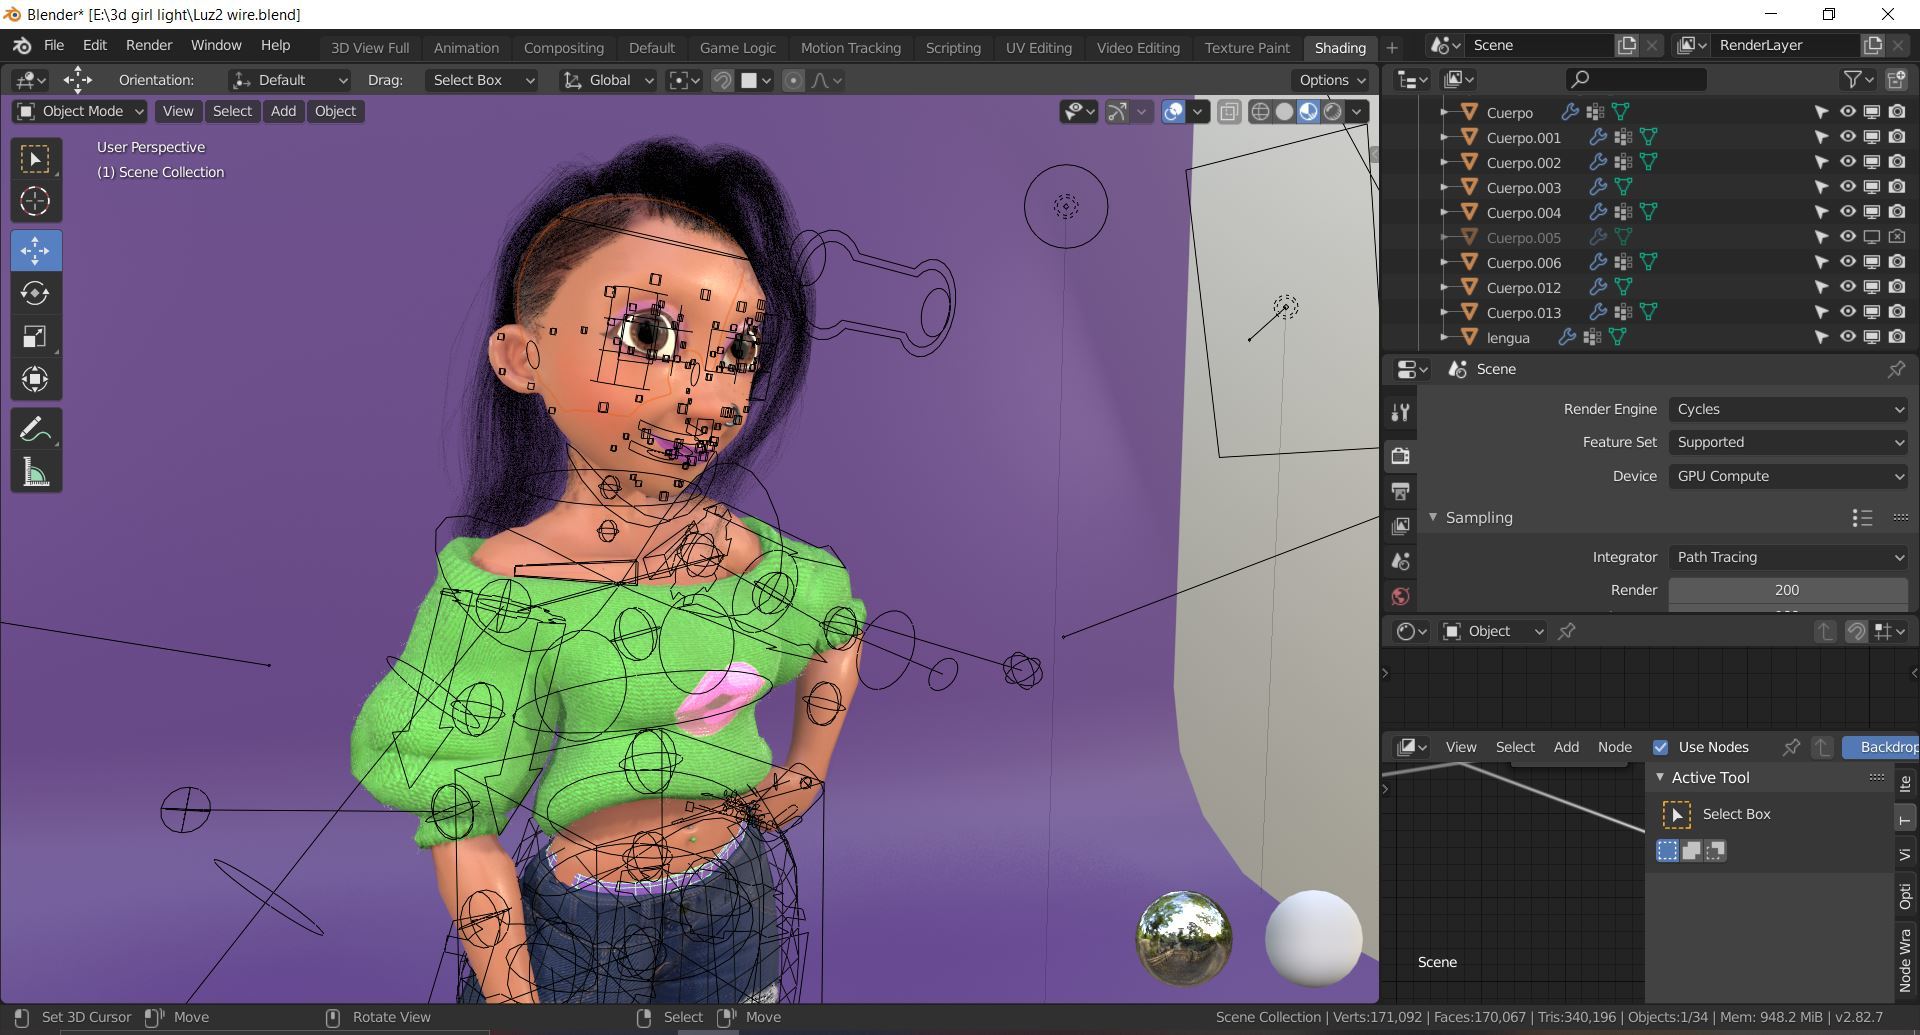Collapse the Sampling panel section
This screenshot has width=1920, height=1035.
click(1433, 517)
